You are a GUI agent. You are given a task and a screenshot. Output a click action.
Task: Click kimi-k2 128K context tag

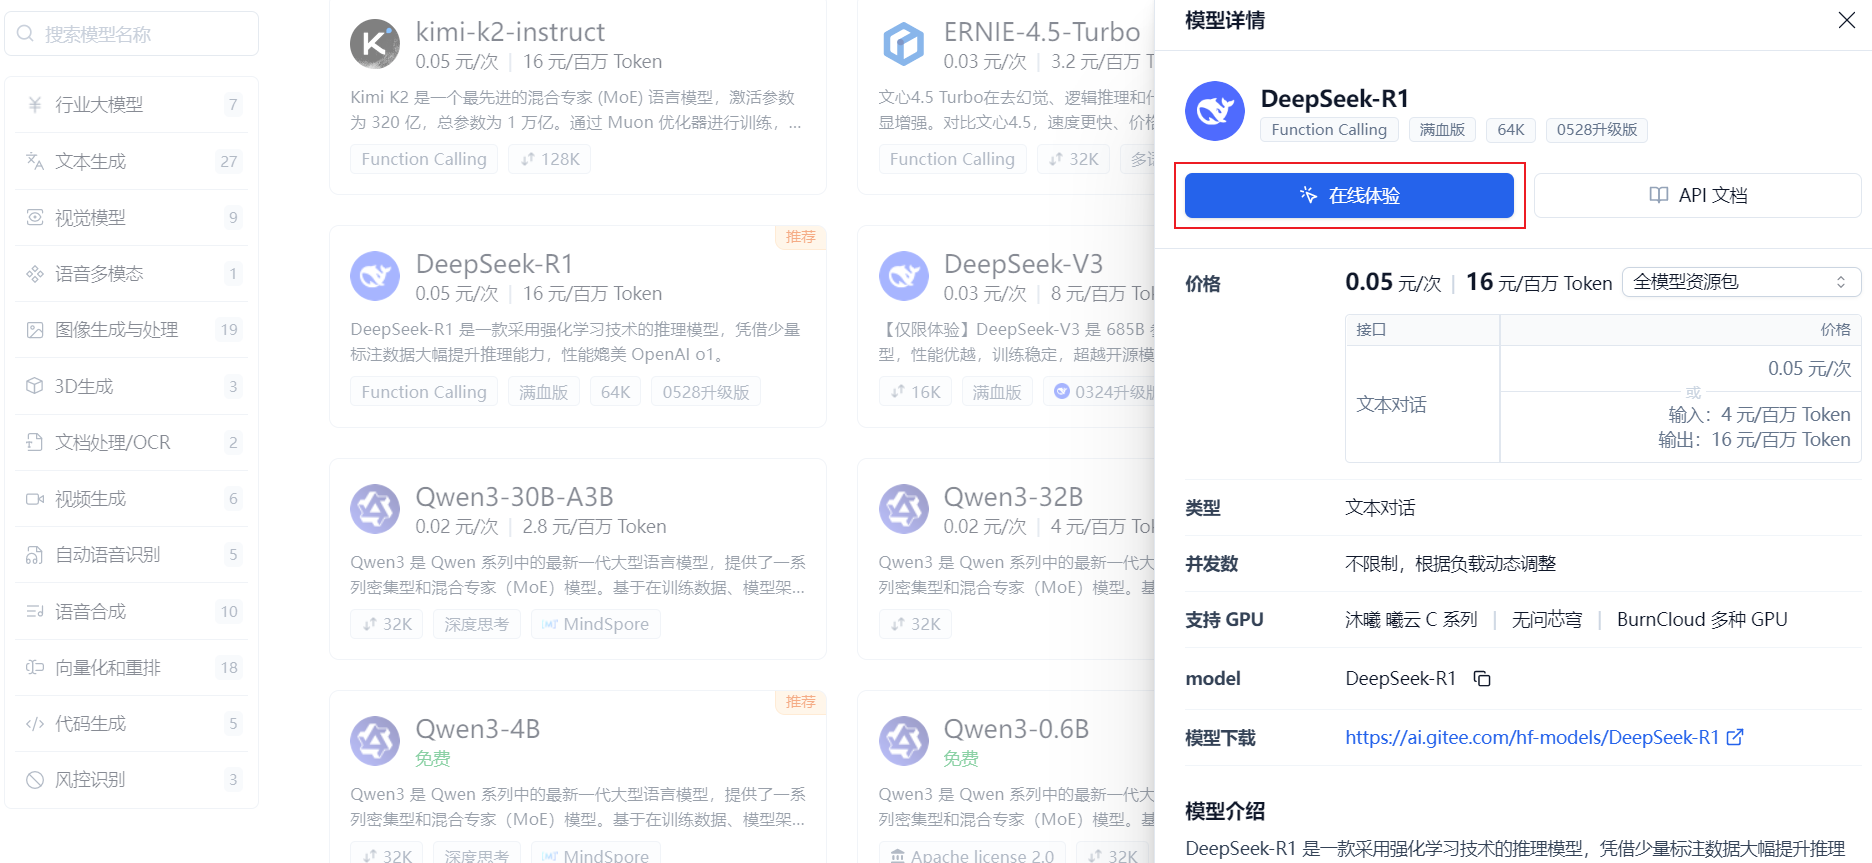click(x=550, y=159)
